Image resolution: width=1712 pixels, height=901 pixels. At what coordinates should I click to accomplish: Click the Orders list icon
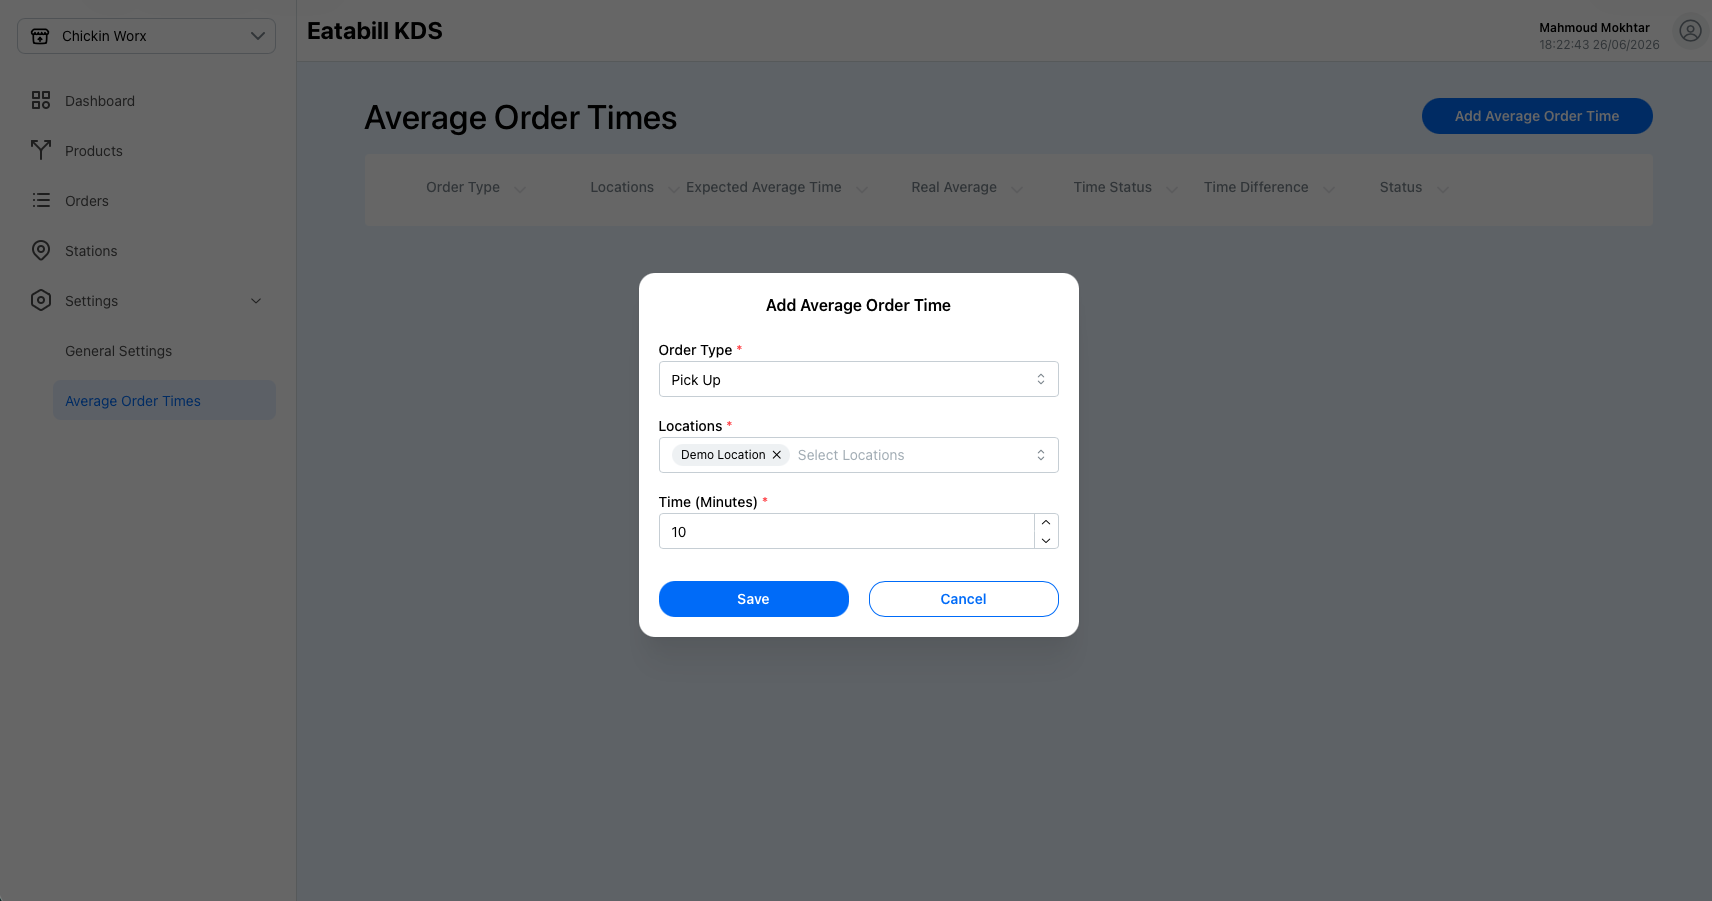point(41,200)
